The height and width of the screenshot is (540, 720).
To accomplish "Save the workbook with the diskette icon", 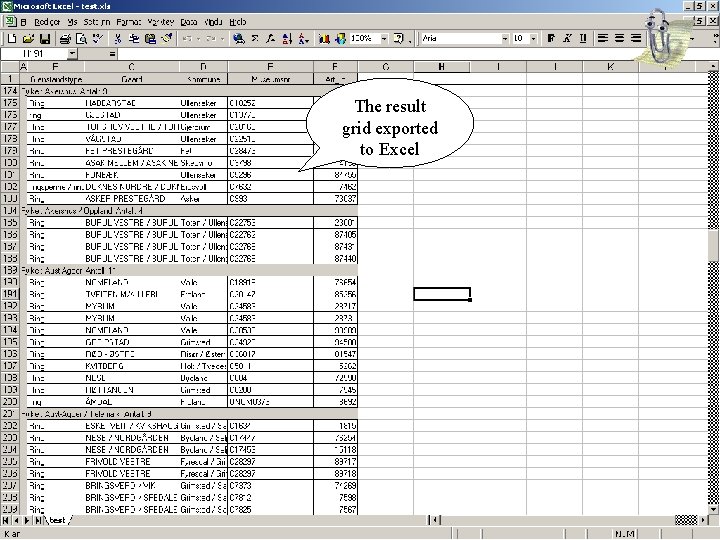I will click(x=45, y=39).
